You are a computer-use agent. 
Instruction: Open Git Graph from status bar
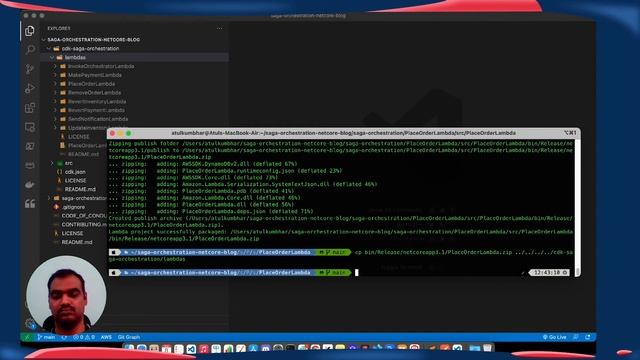click(129, 337)
